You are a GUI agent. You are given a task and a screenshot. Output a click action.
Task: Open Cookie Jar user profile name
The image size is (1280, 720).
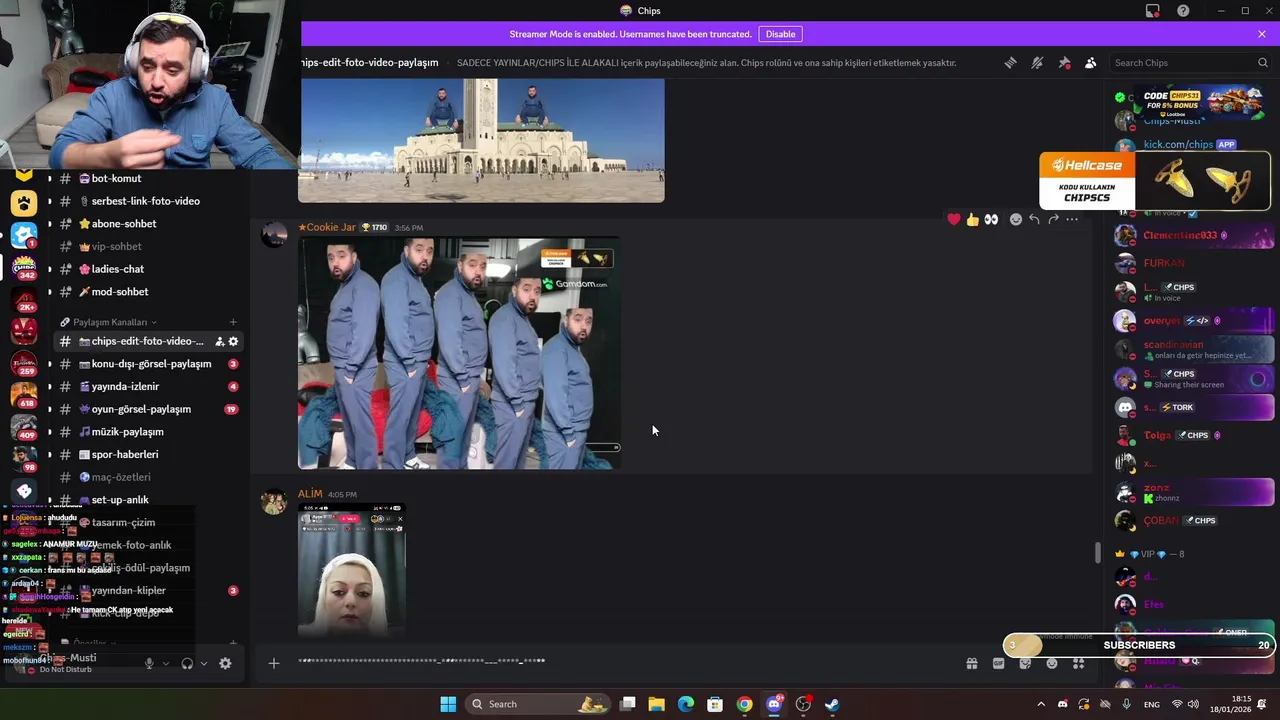[x=327, y=227]
